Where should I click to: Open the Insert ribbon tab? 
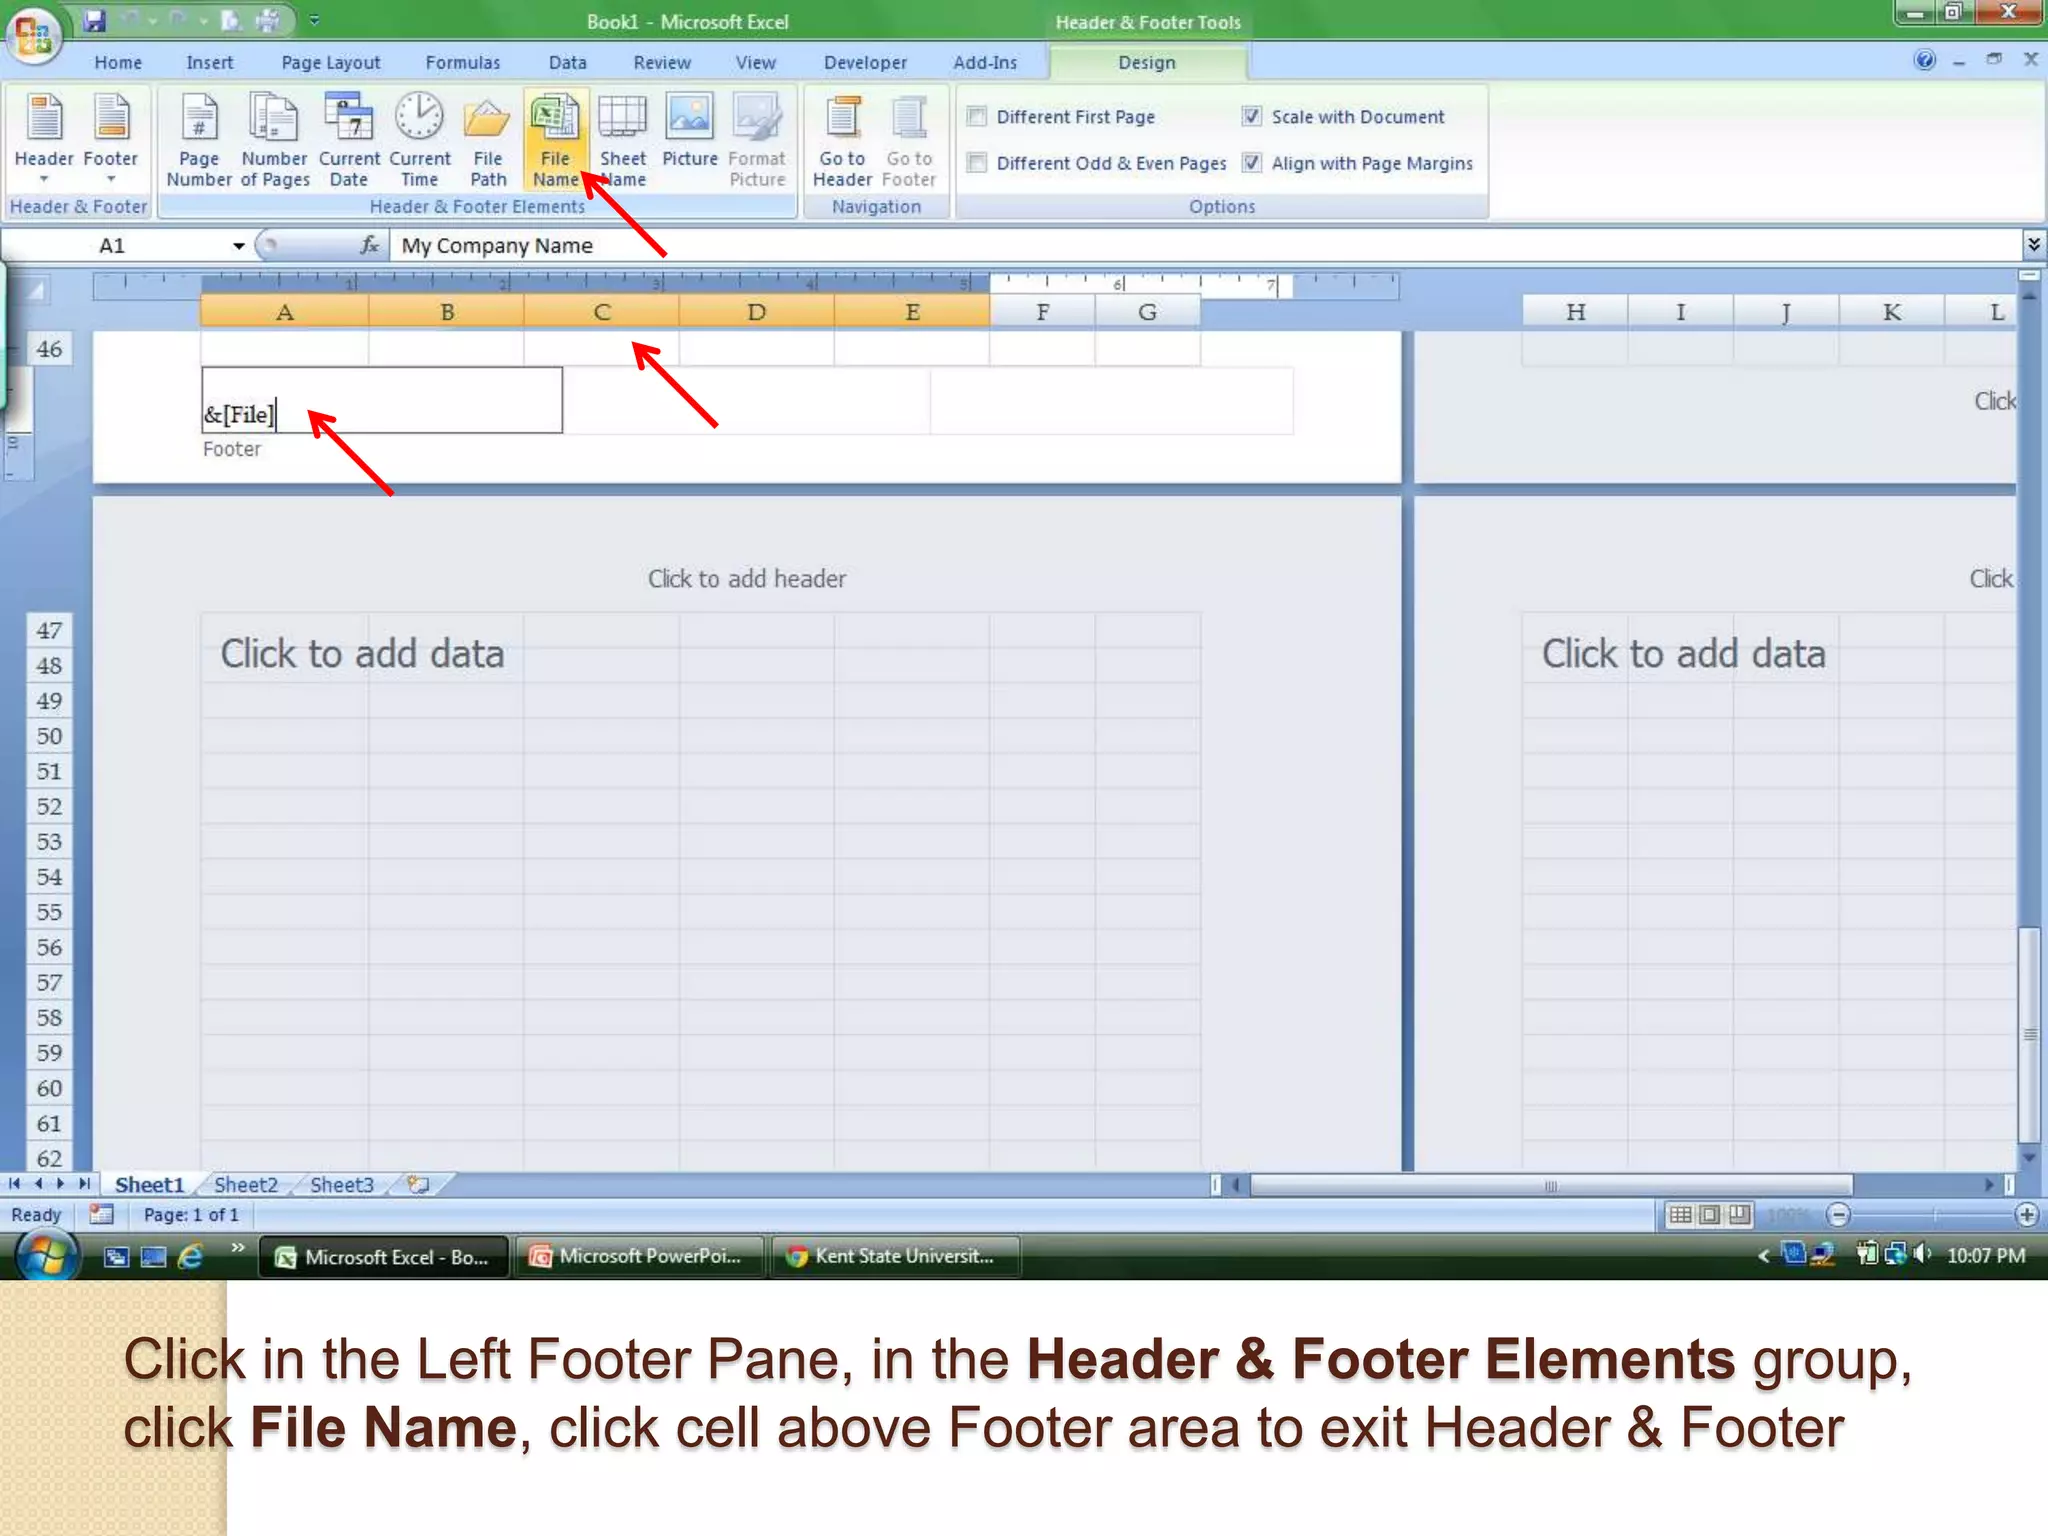(x=209, y=62)
